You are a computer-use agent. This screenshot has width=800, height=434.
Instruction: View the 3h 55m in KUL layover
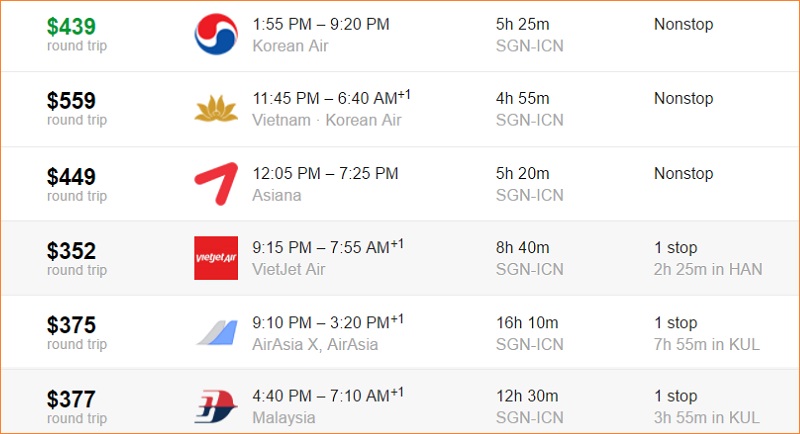point(707,418)
